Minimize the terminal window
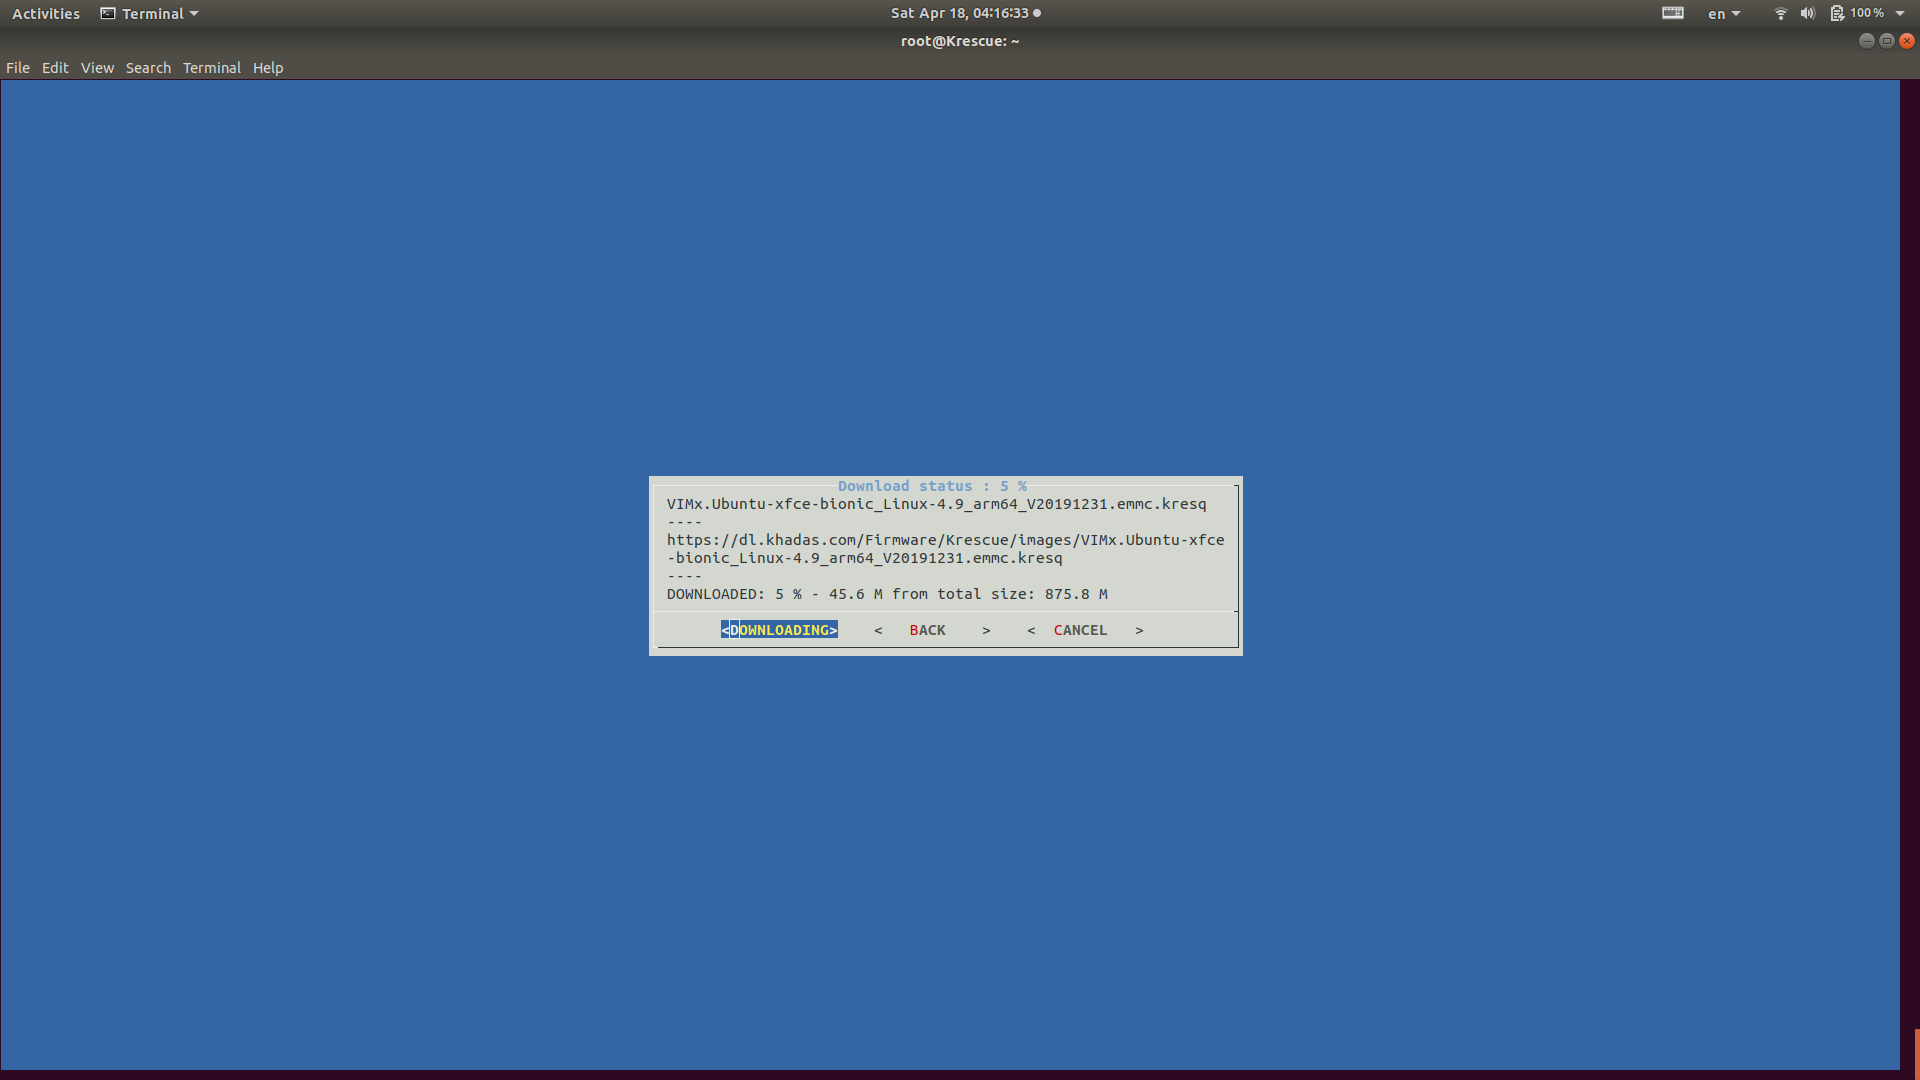The width and height of the screenshot is (1920, 1080). [x=1866, y=41]
